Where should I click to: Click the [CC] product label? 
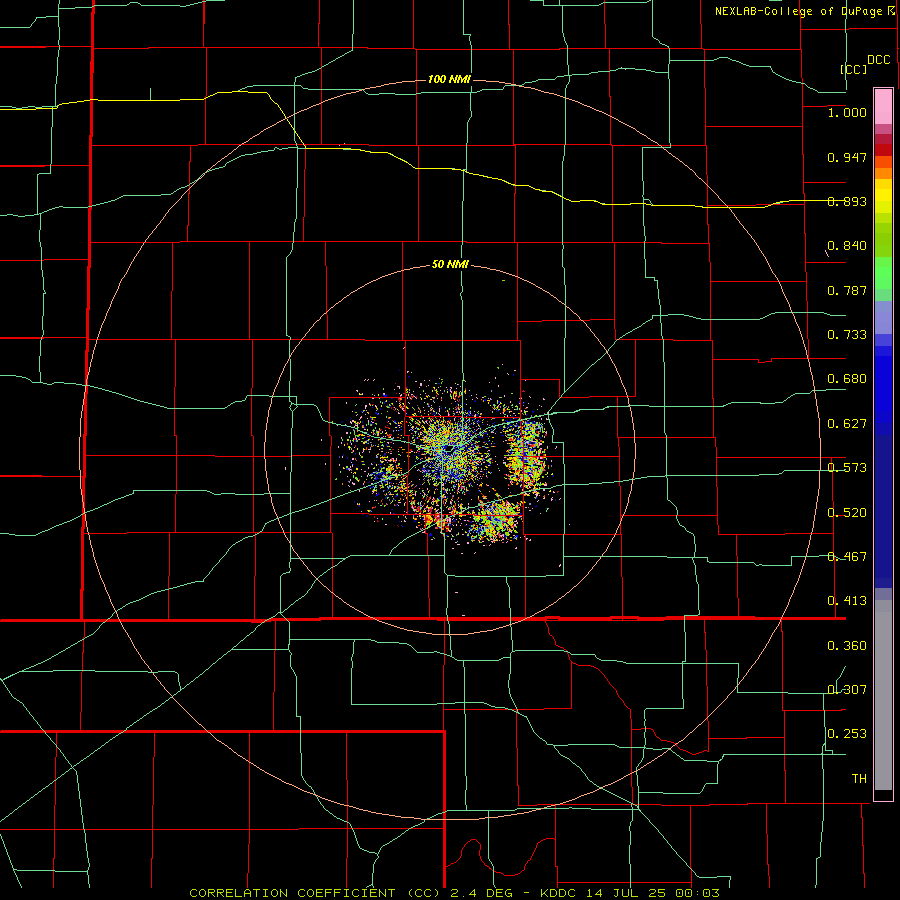pyautogui.click(x=853, y=69)
